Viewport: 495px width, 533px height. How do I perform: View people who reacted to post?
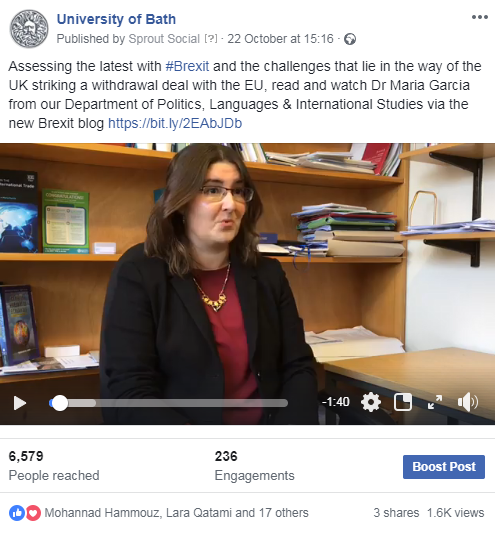176,513
